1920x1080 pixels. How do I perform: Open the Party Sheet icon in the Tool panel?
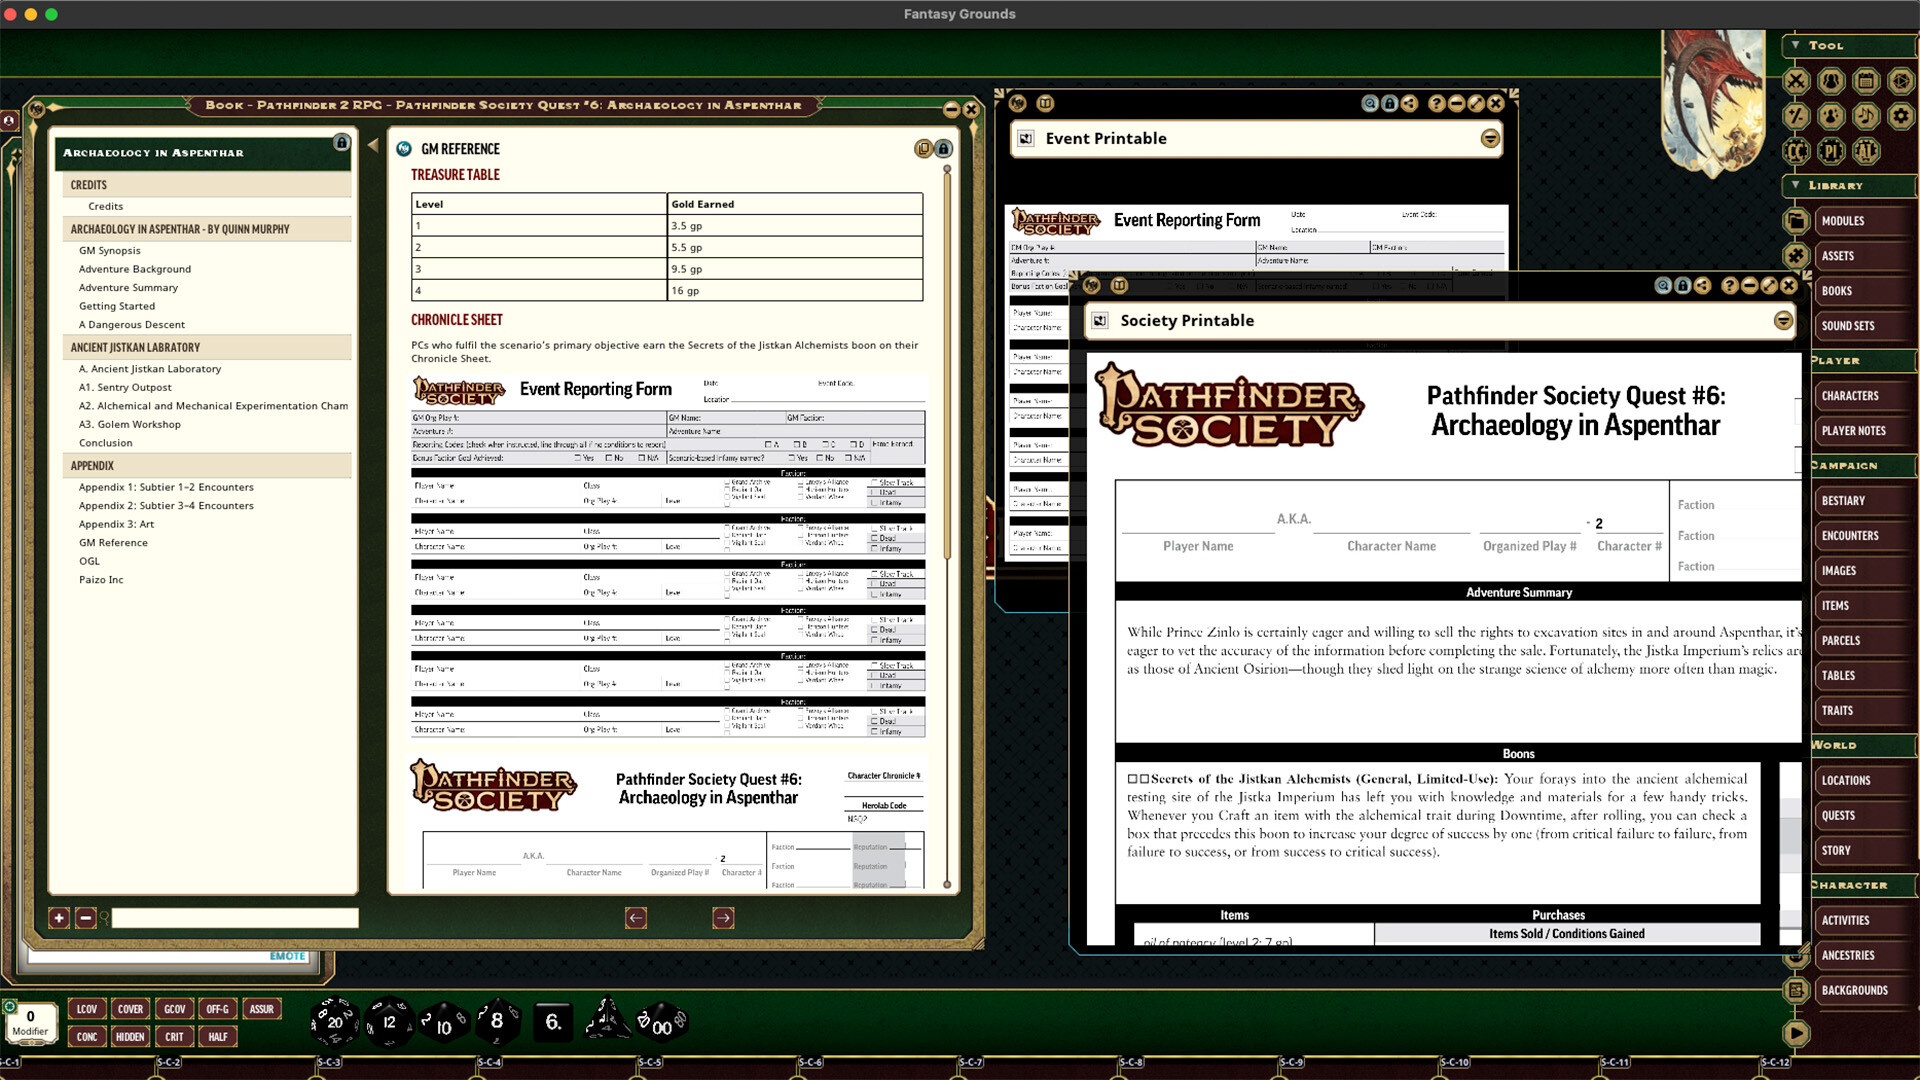1831,82
